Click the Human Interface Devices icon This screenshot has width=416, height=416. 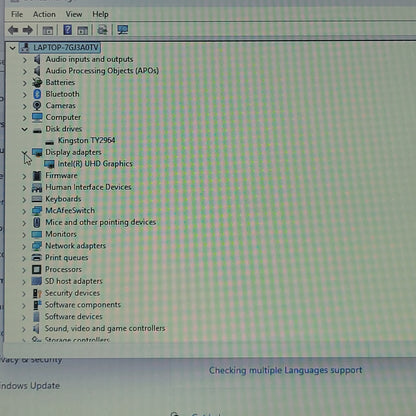[37, 187]
